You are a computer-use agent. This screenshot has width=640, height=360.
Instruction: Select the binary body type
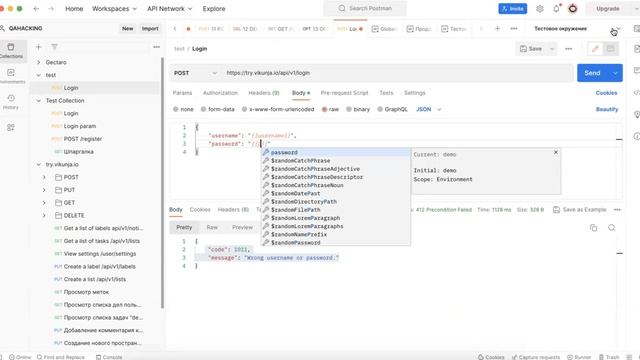(x=358, y=109)
